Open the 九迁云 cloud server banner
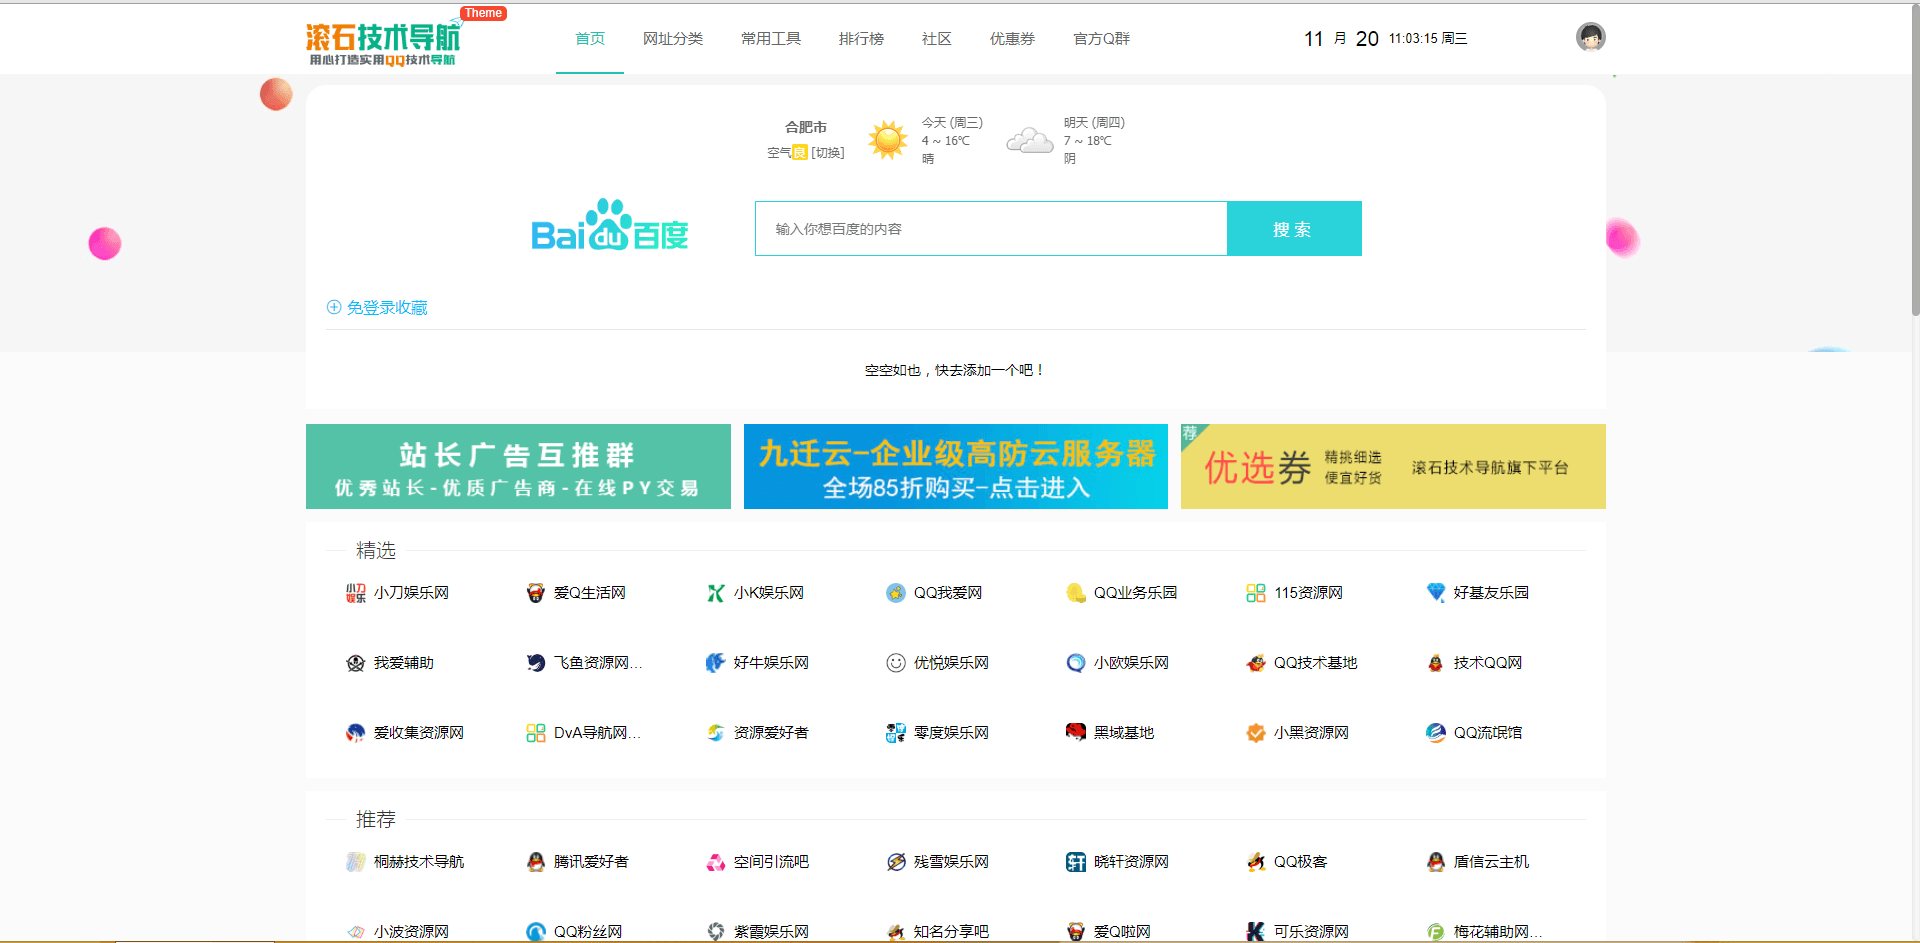 [x=955, y=467]
